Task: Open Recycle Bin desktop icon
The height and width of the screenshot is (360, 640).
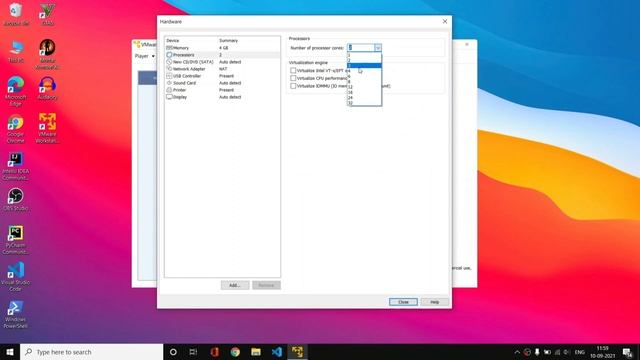Action: 16,14
